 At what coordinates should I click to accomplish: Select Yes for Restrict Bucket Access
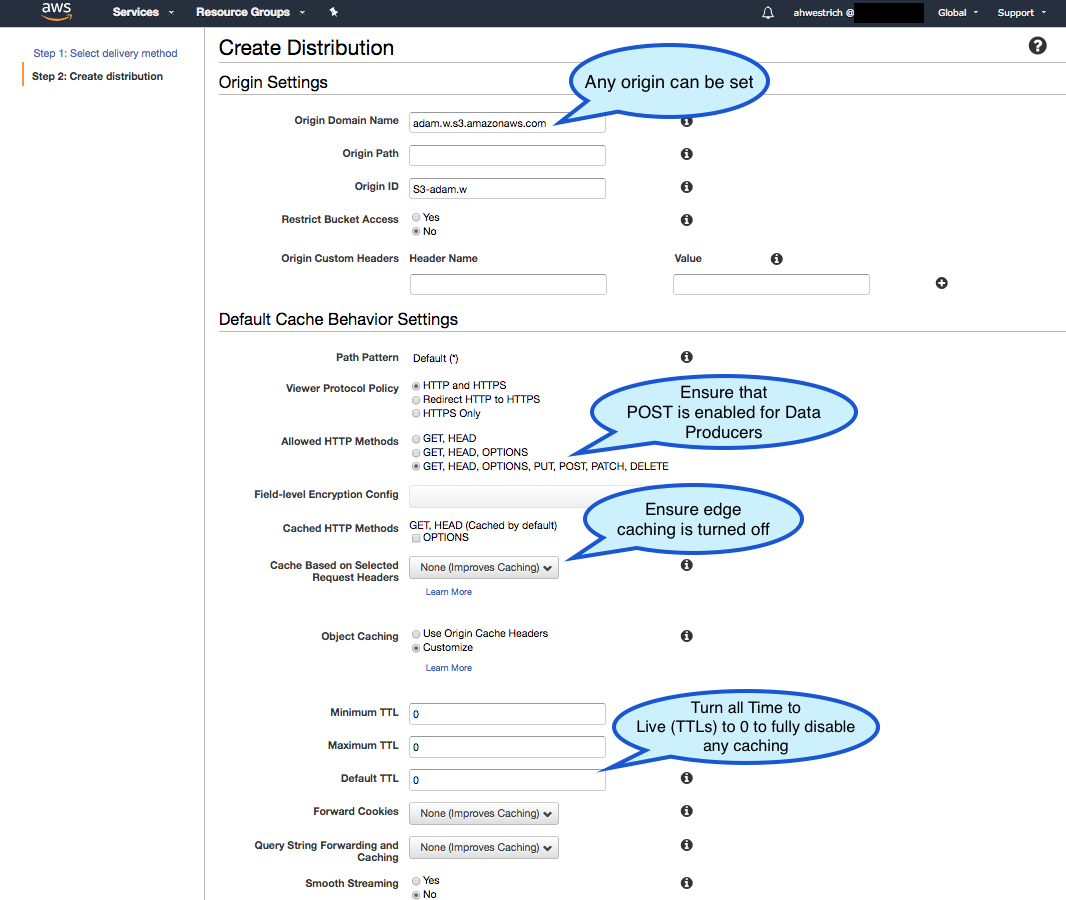click(x=416, y=218)
